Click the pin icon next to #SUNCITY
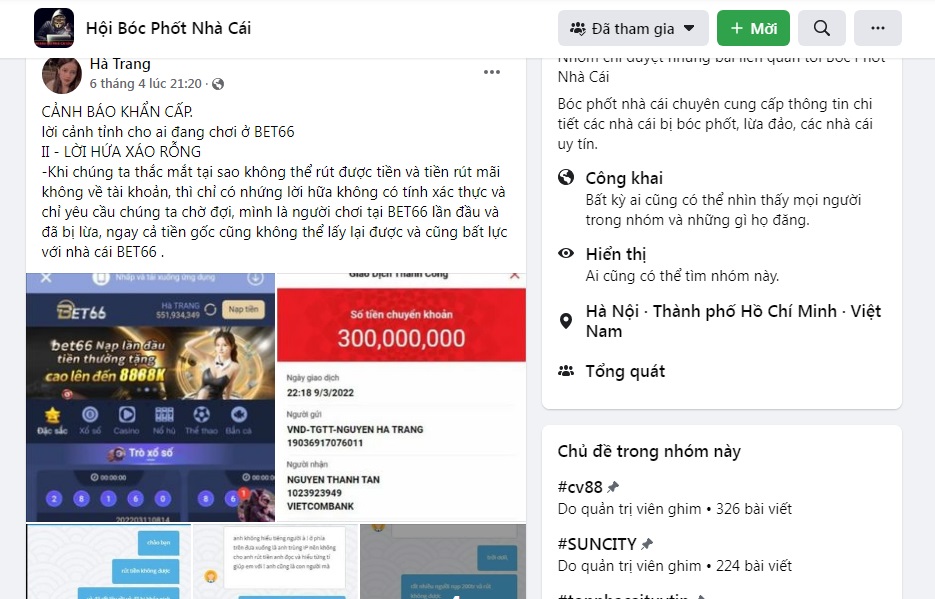The height and width of the screenshot is (599, 935). point(647,544)
